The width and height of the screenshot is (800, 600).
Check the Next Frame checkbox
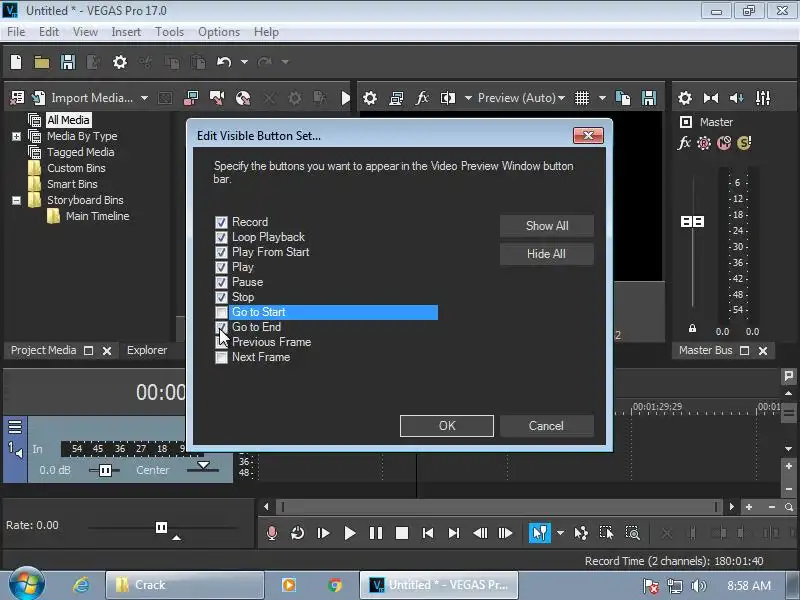click(221, 358)
